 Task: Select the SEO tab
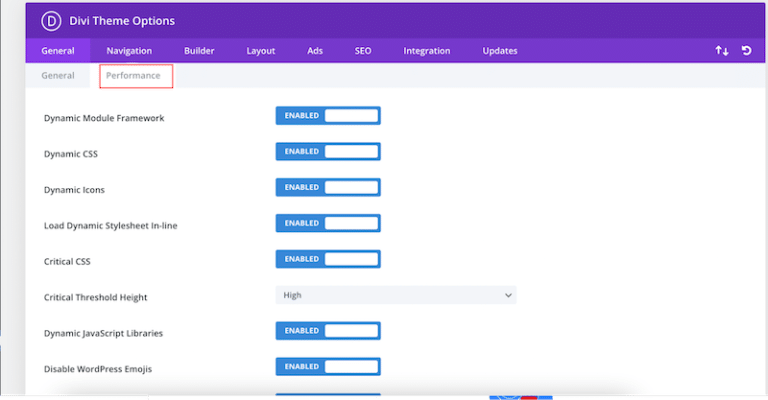(363, 51)
